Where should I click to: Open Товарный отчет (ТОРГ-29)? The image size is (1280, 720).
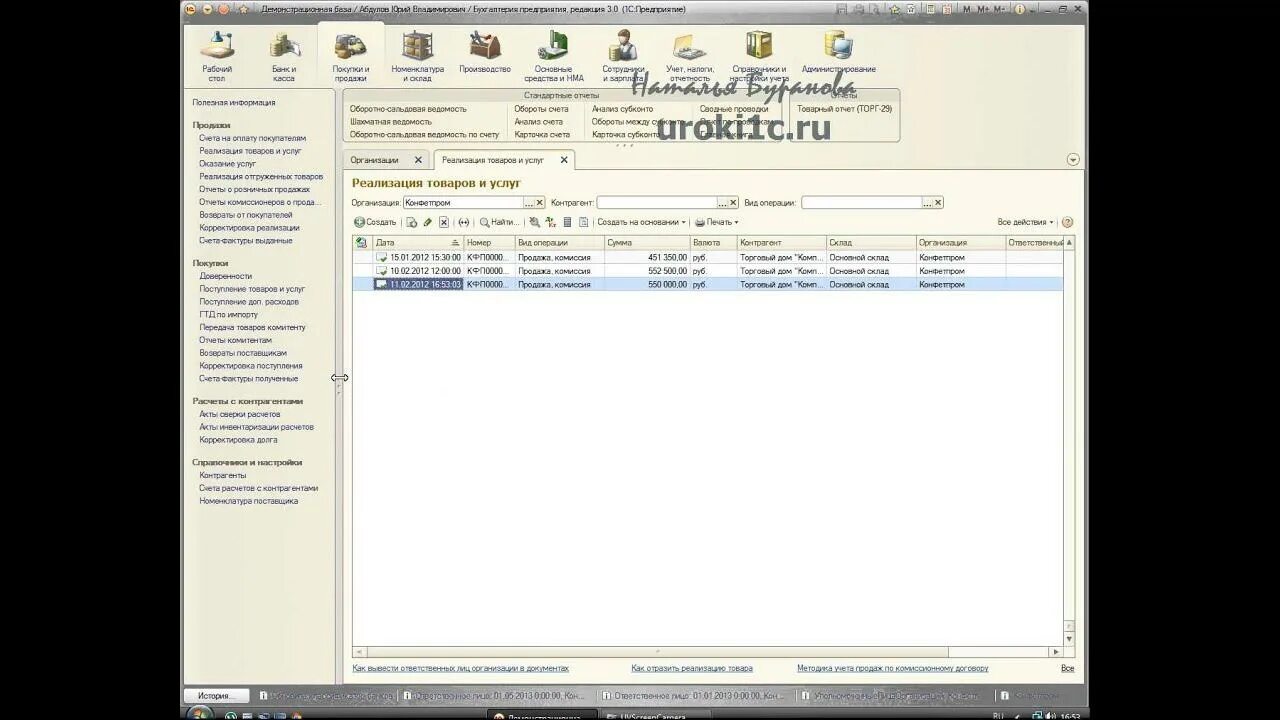pyautogui.click(x=845, y=109)
